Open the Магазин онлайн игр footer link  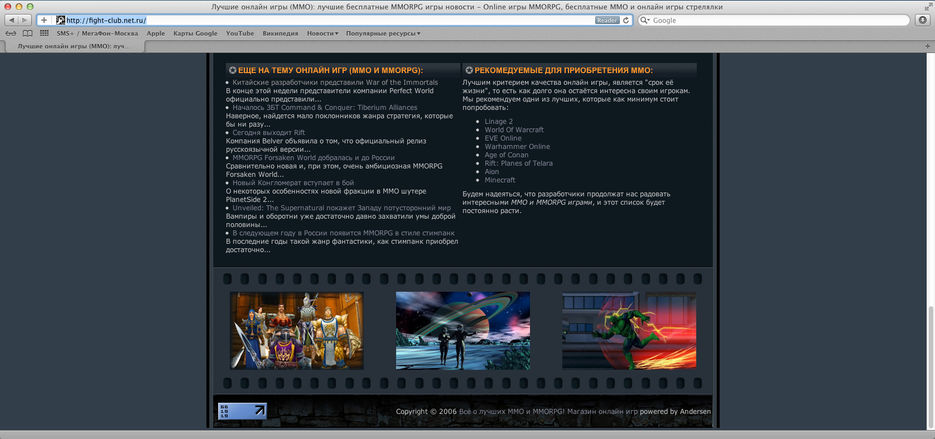(x=602, y=412)
